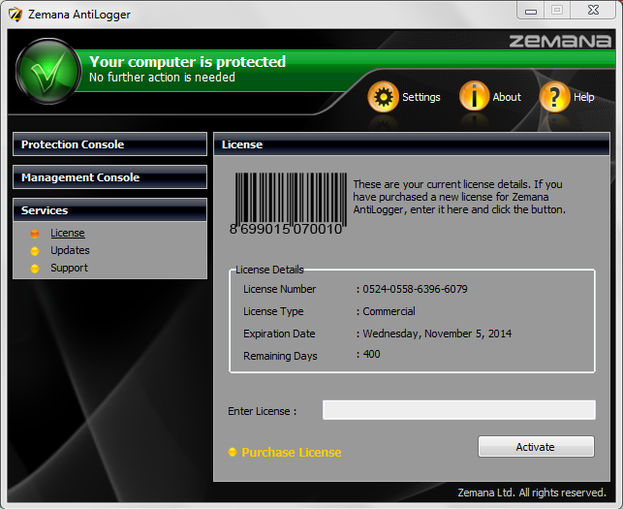Click the 'No further action is needed' text

pos(162,77)
